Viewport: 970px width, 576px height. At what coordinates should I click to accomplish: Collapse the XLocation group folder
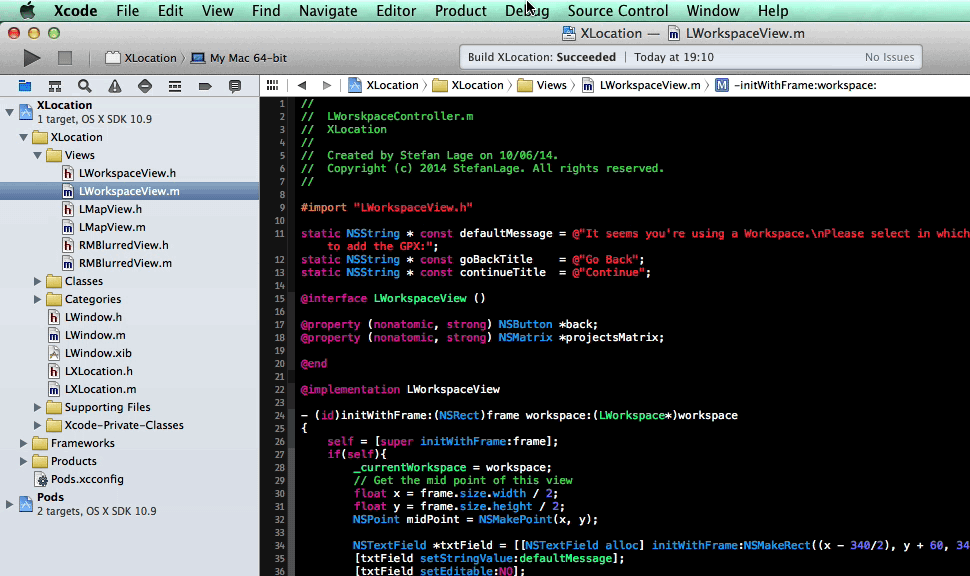coord(23,137)
